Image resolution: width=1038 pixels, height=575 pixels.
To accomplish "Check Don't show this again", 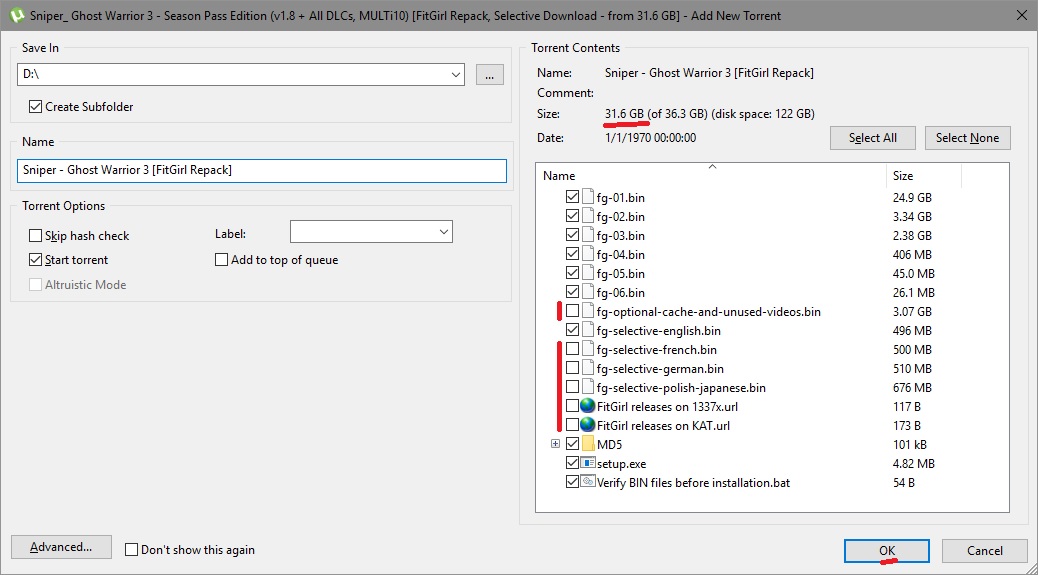I will click(x=132, y=550).
